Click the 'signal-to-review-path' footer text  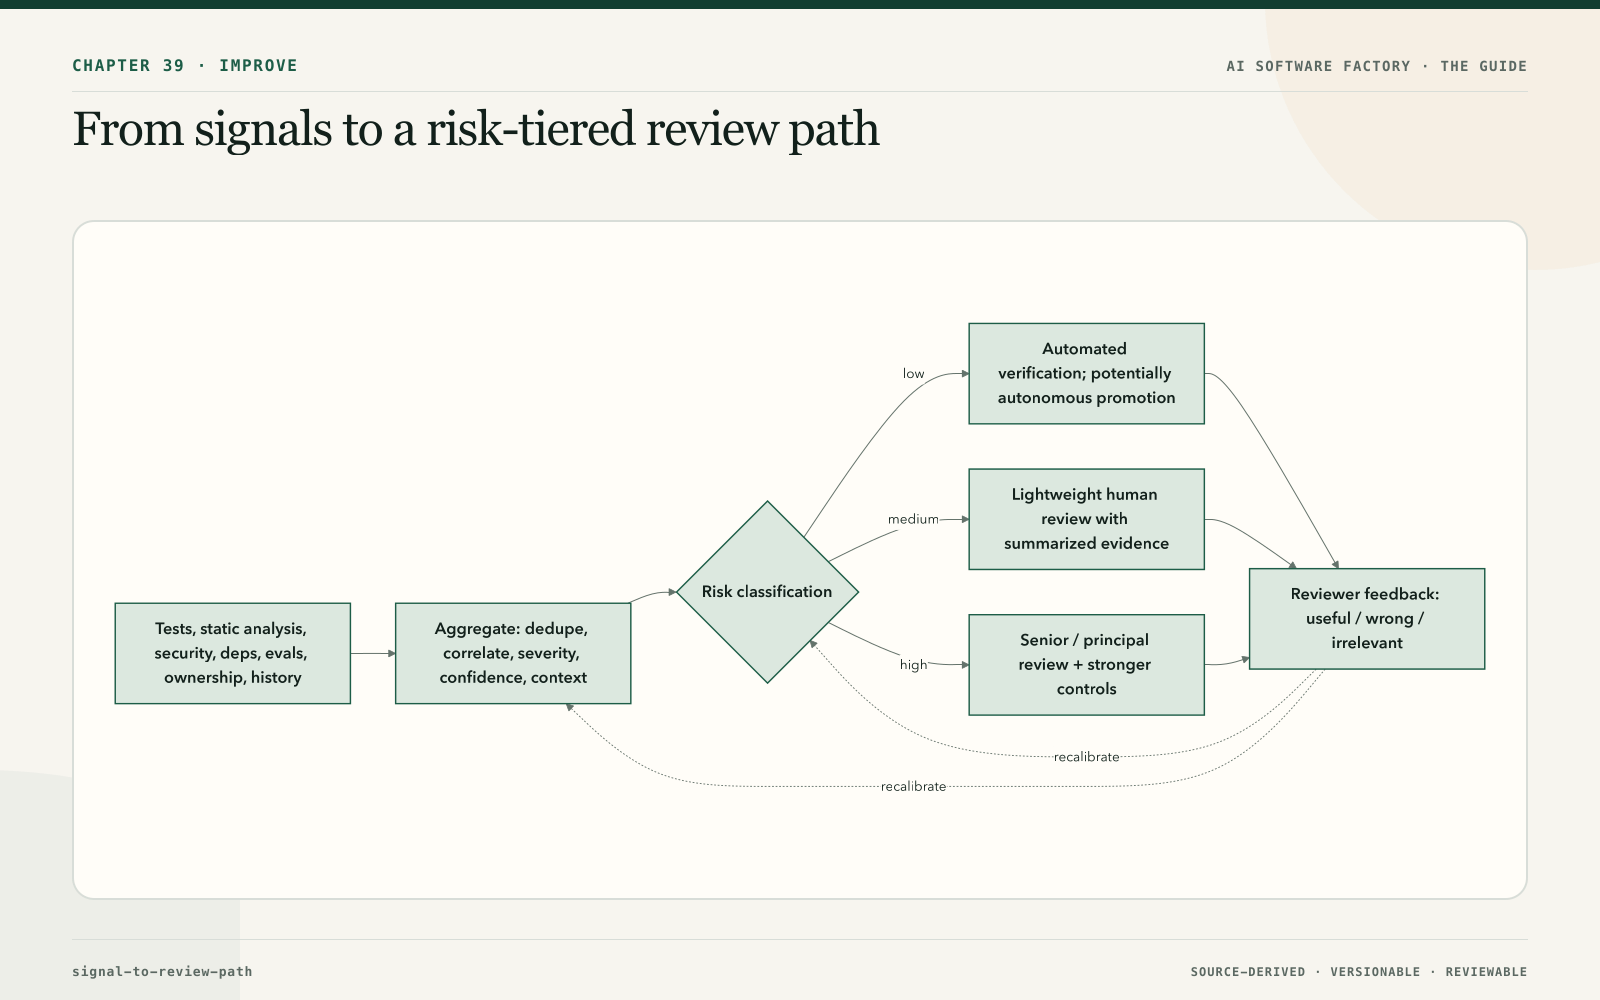coord(162,971)
